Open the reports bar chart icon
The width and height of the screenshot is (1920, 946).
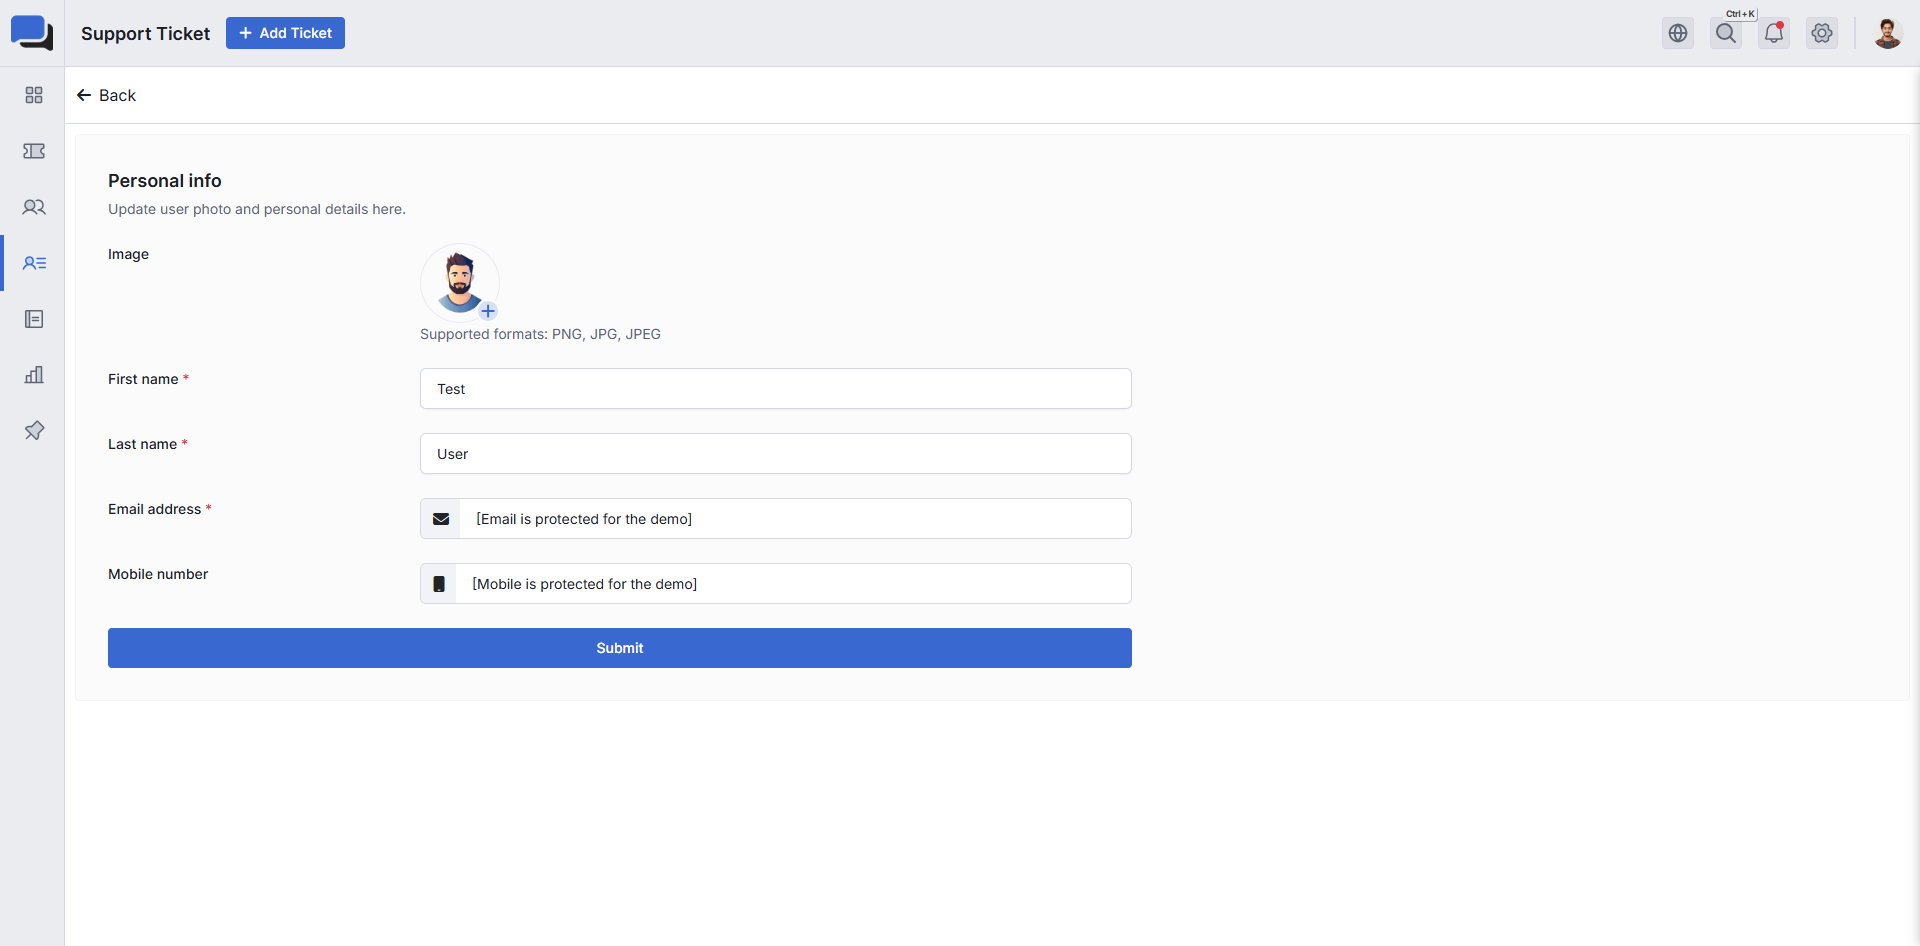coord(34,375)
